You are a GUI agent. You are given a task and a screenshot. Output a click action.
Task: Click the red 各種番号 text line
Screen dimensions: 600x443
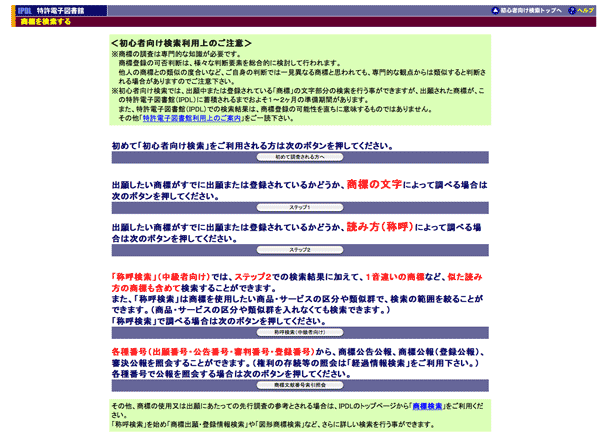point(213,352)
